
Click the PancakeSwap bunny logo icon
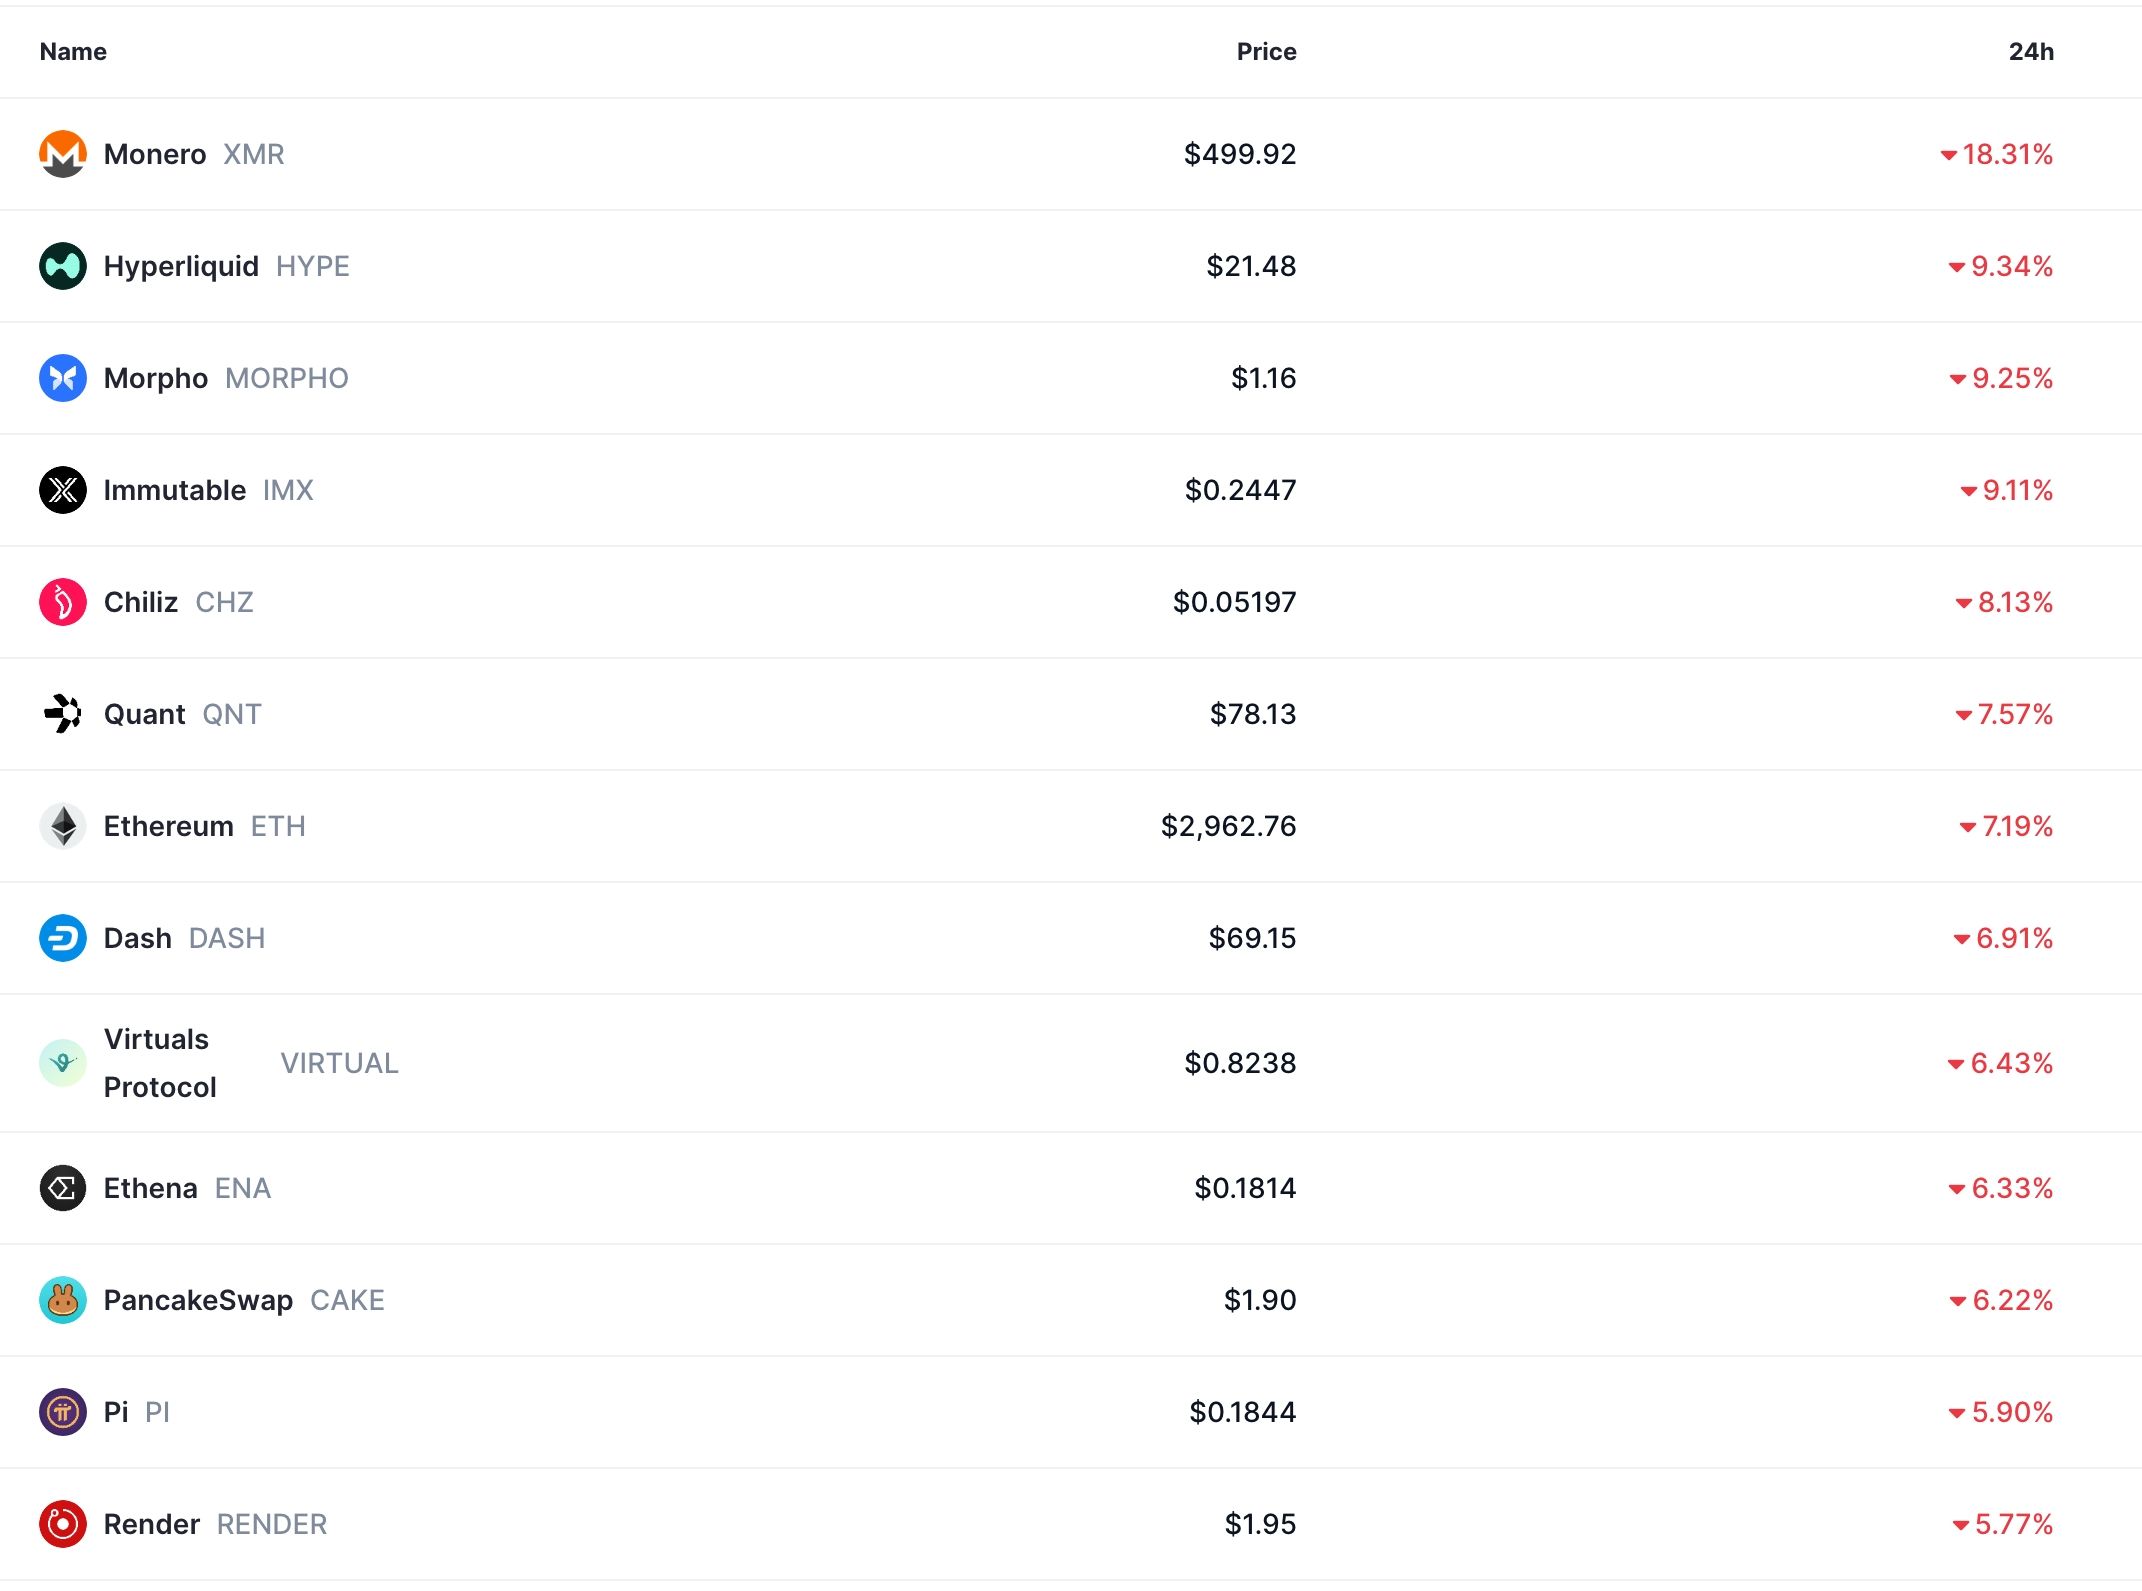pos(62,1300)
